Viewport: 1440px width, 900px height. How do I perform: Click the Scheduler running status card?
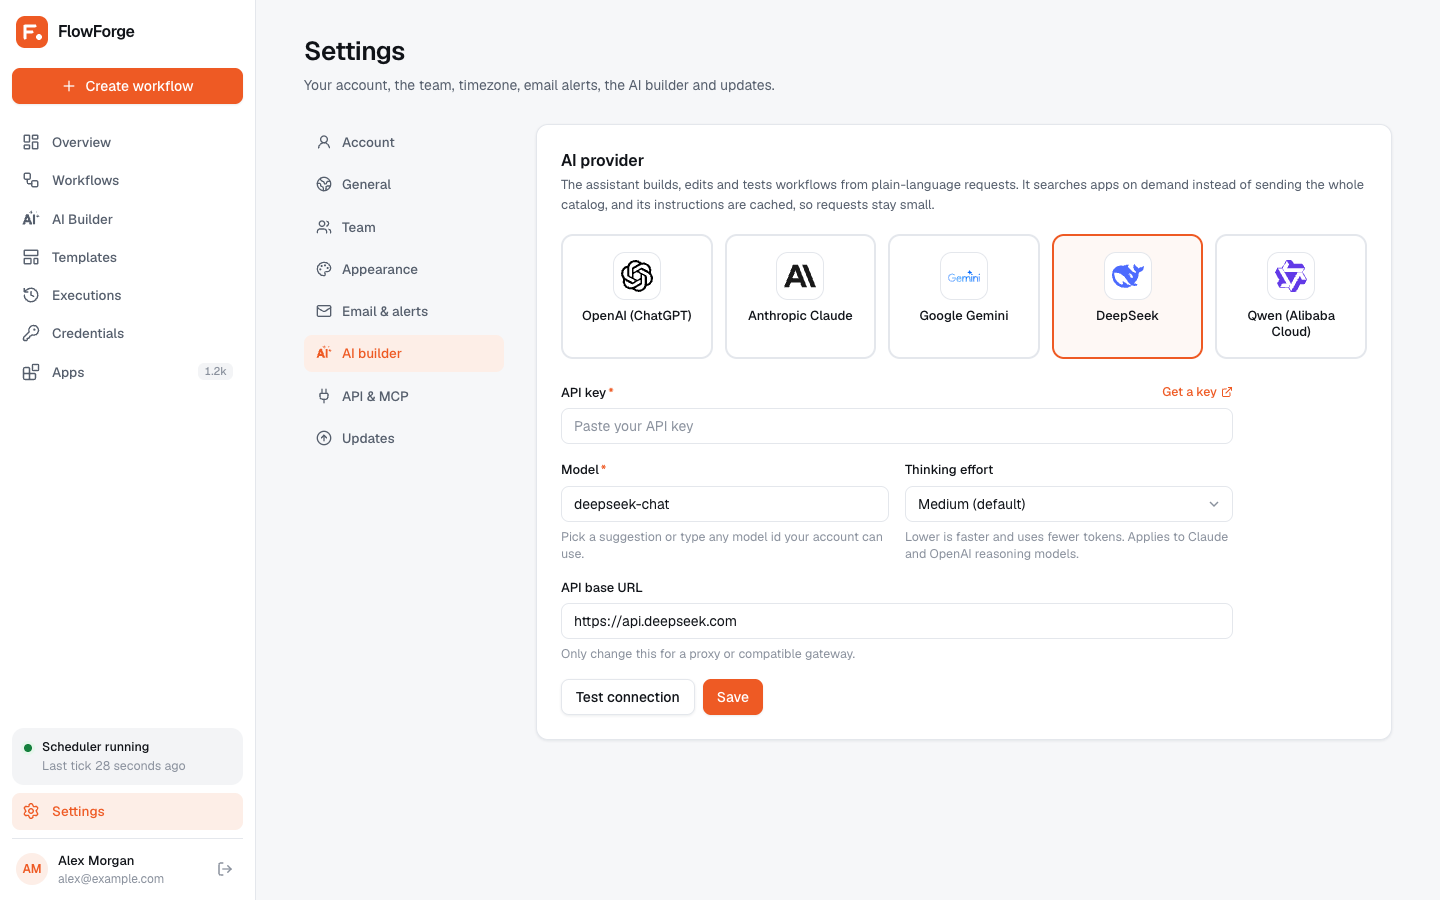click(127, 756)
